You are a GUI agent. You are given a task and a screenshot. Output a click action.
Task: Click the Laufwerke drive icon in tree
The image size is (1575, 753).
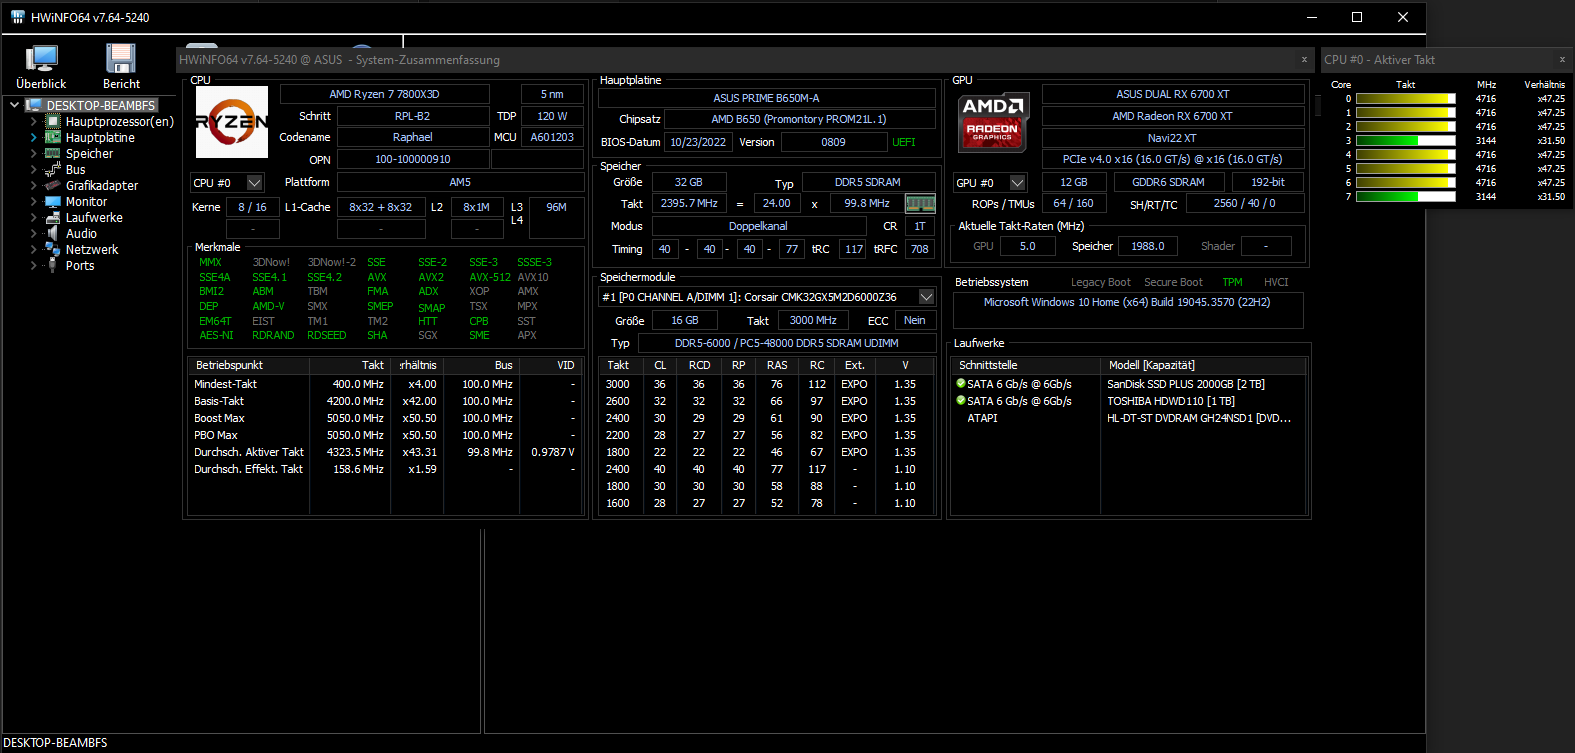pos(53,218)
